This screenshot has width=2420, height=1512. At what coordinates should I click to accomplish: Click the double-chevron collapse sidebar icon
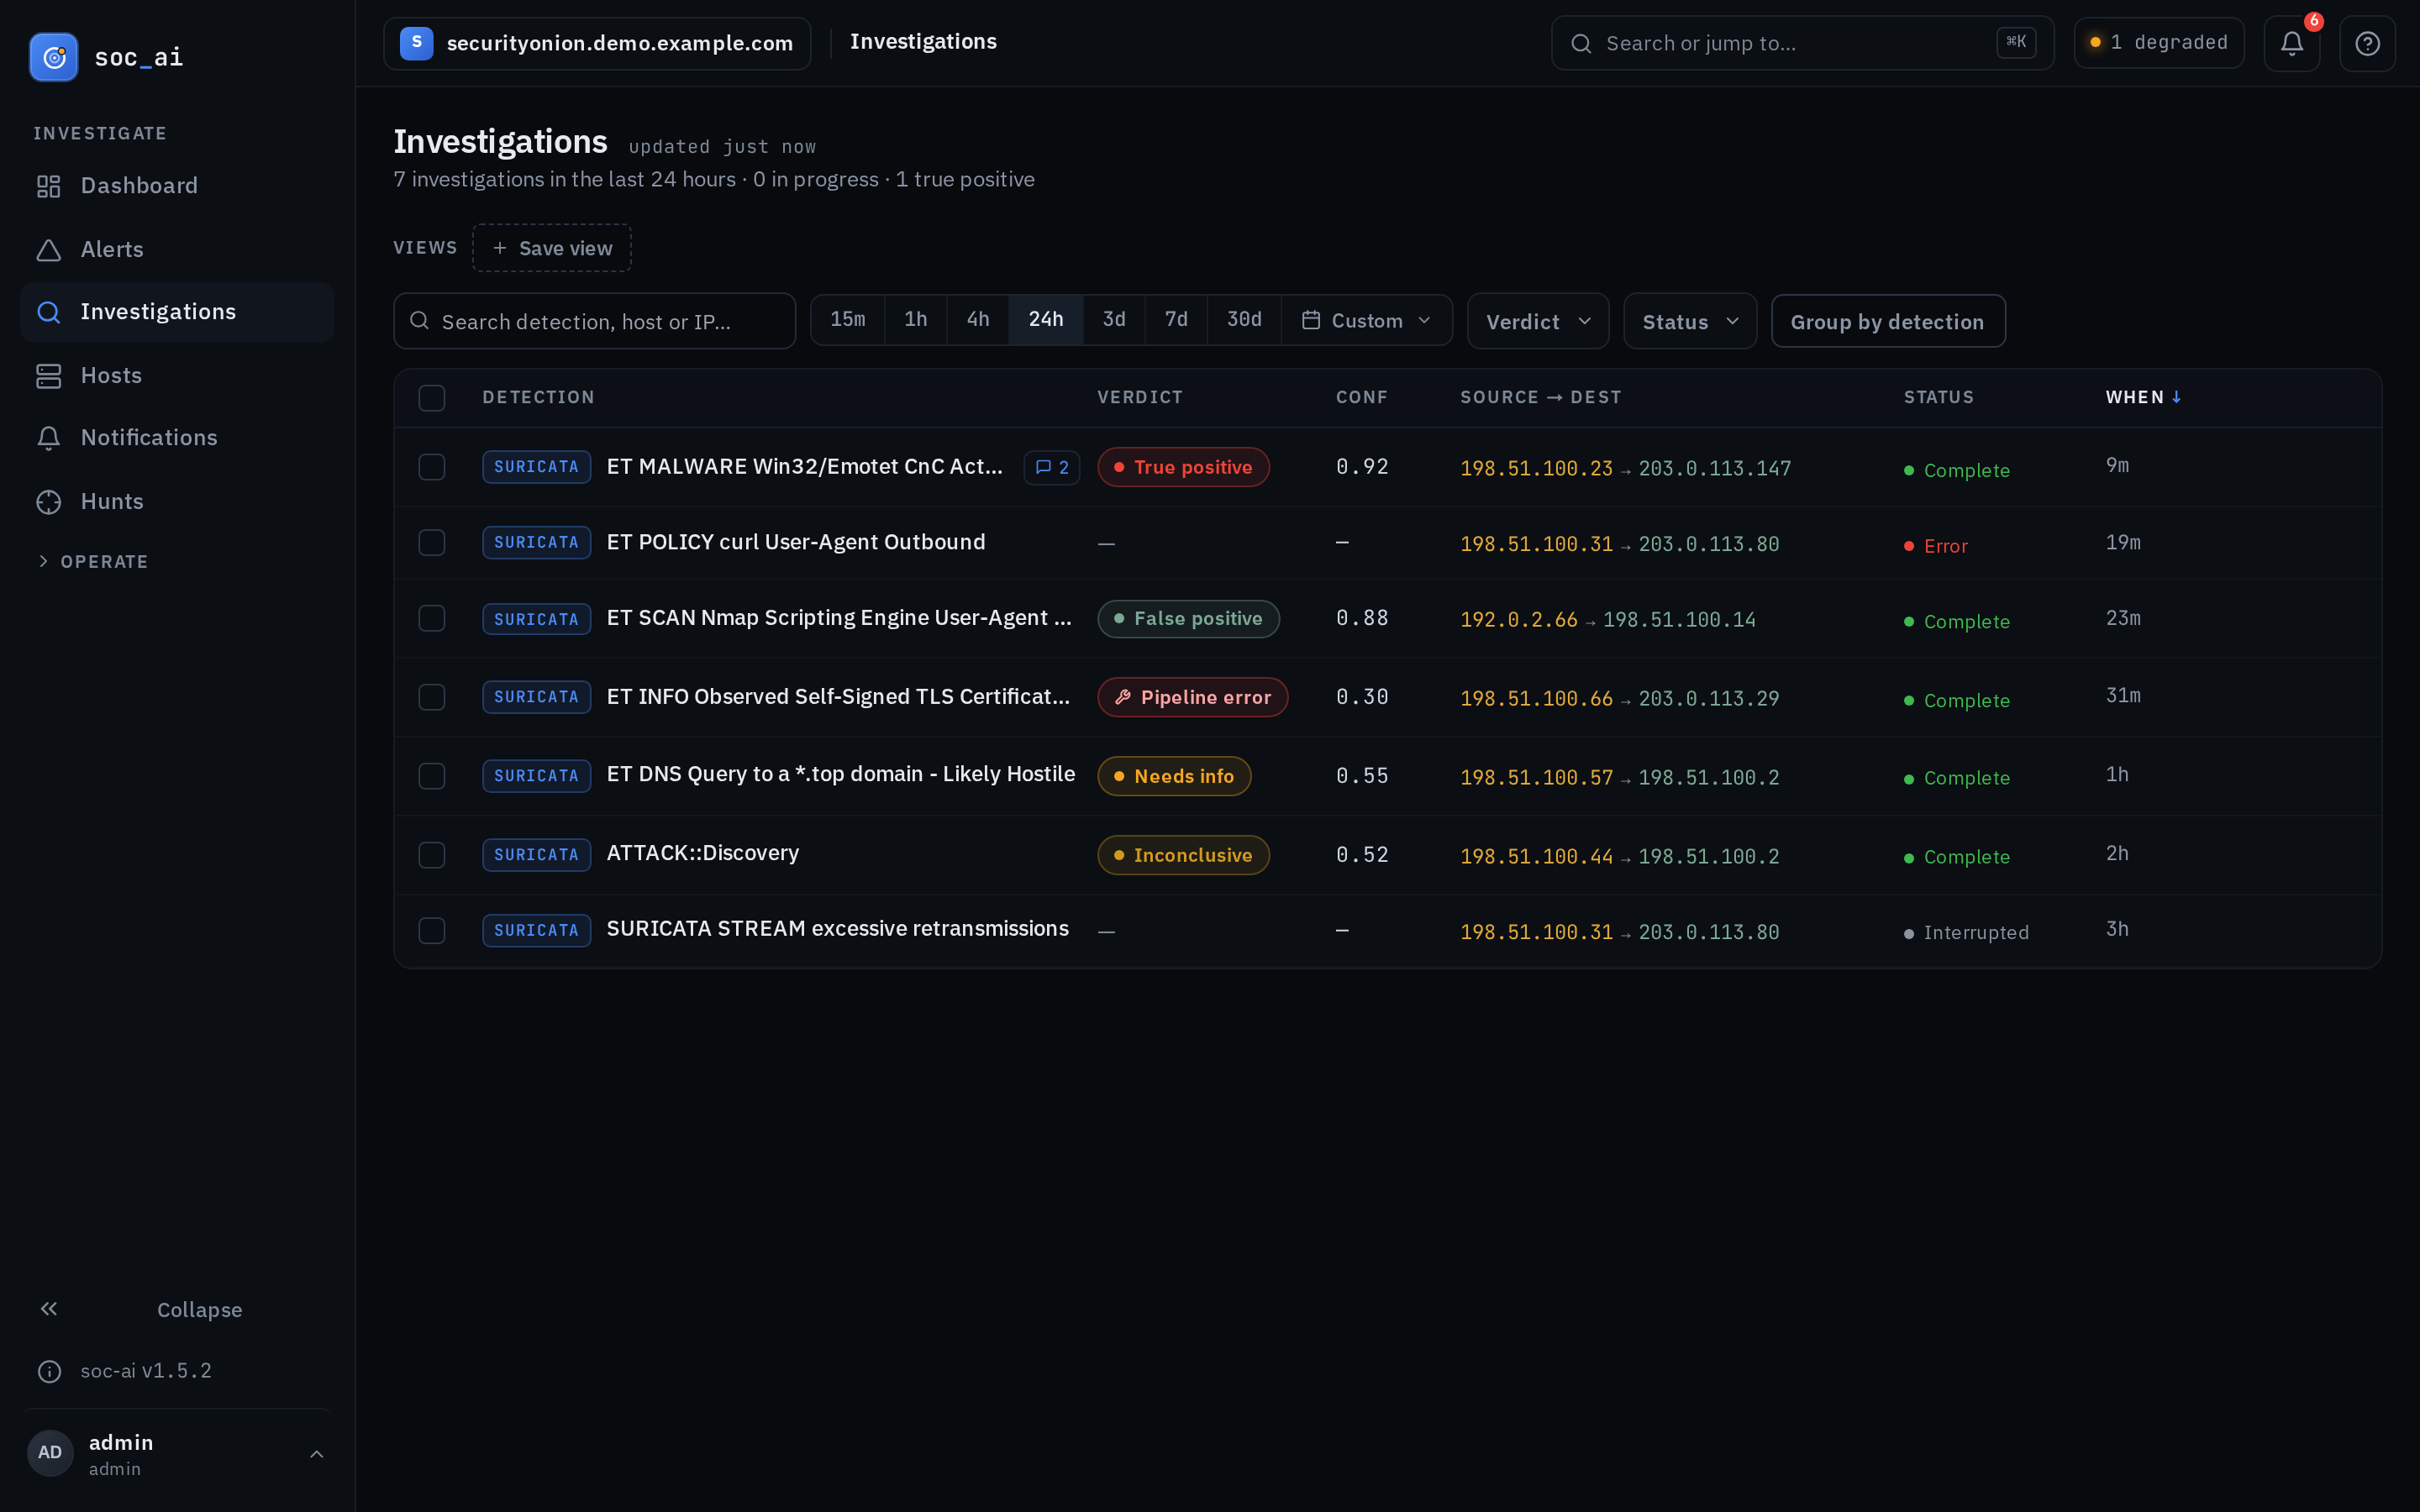pos(49,1309)
